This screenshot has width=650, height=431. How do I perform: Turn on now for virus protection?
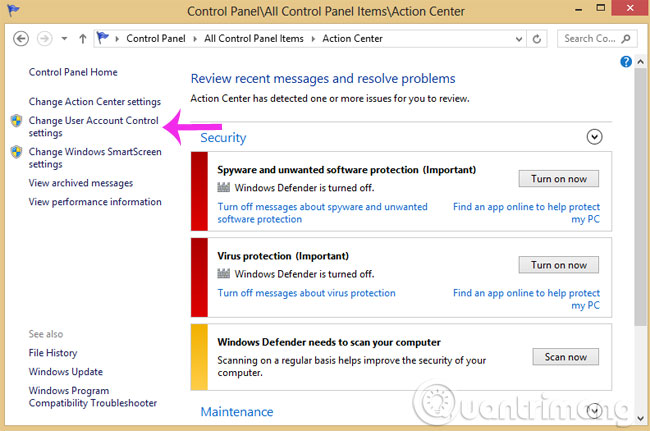click(x=558, y=265)
